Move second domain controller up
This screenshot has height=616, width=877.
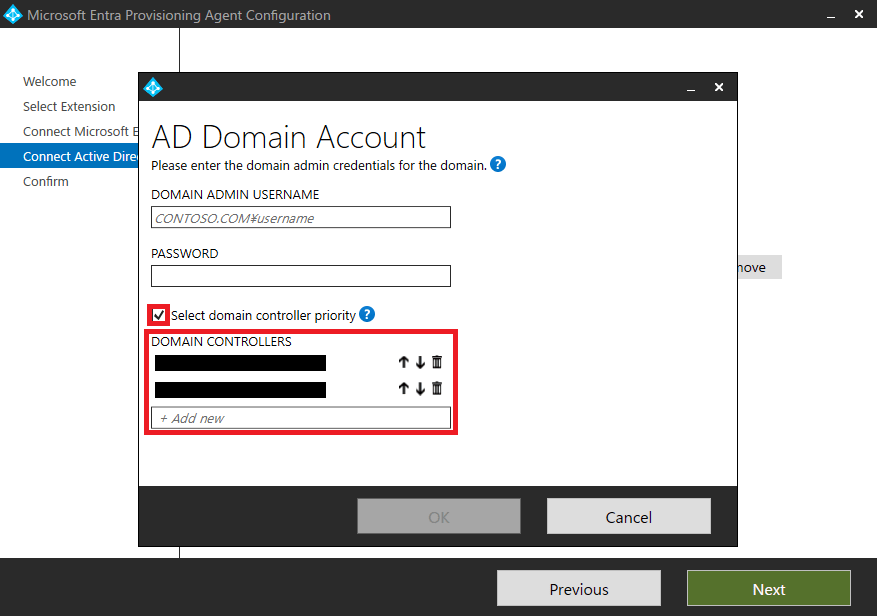403,388
